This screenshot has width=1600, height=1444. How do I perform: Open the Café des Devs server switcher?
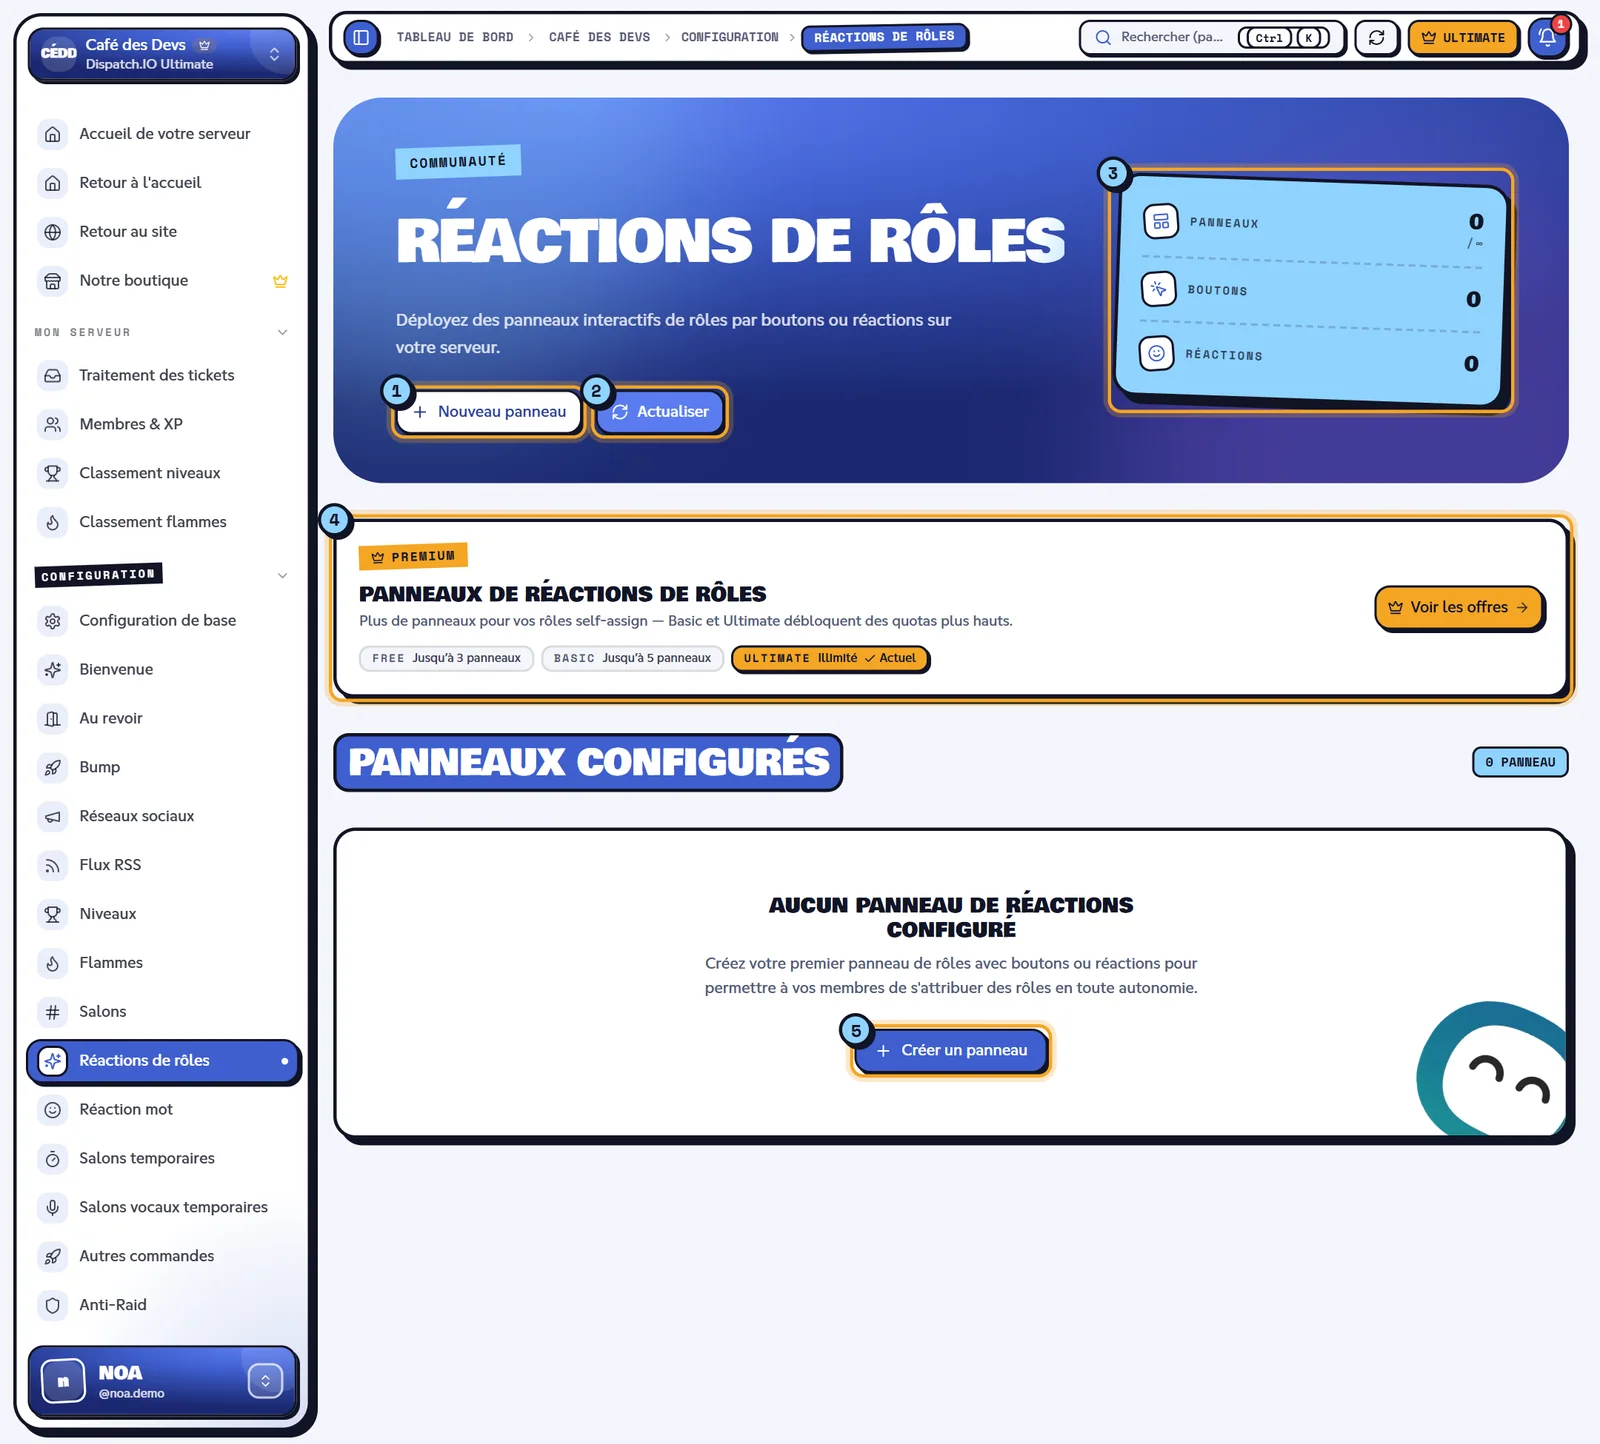[x=163, y=54]
